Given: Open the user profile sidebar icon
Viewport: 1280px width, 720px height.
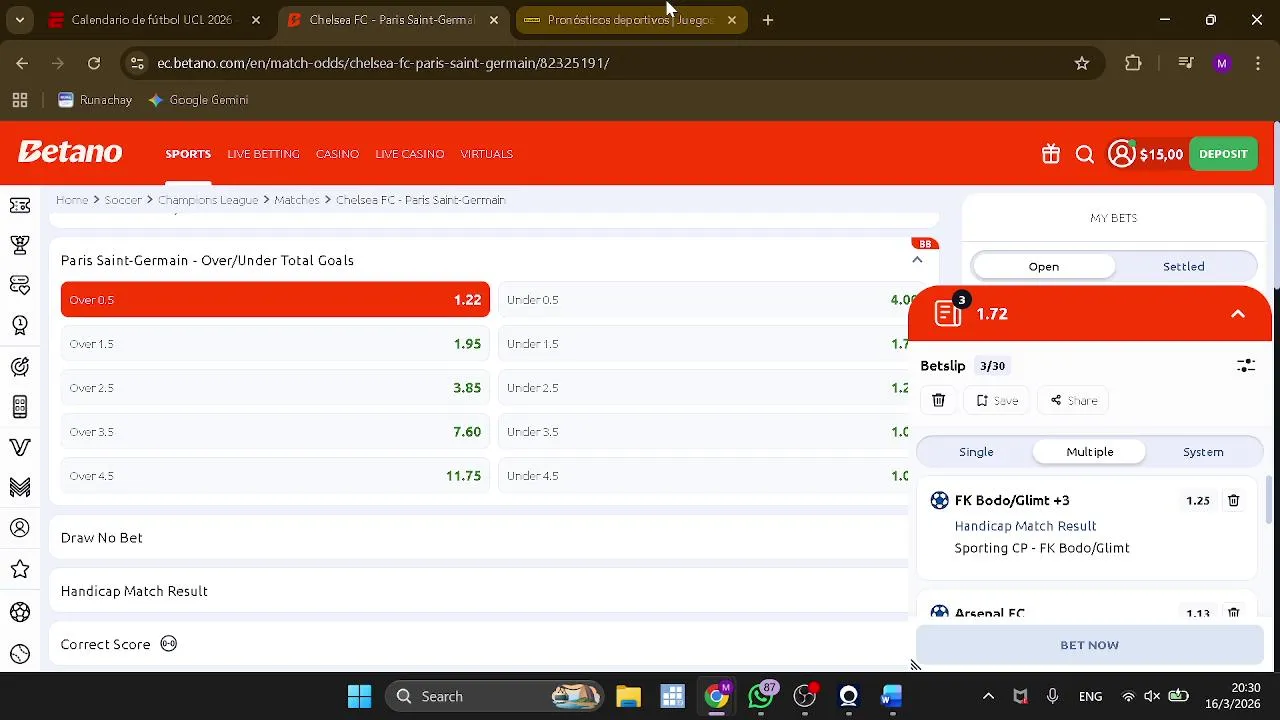Looking at the screenshot, I should [20, 528].
